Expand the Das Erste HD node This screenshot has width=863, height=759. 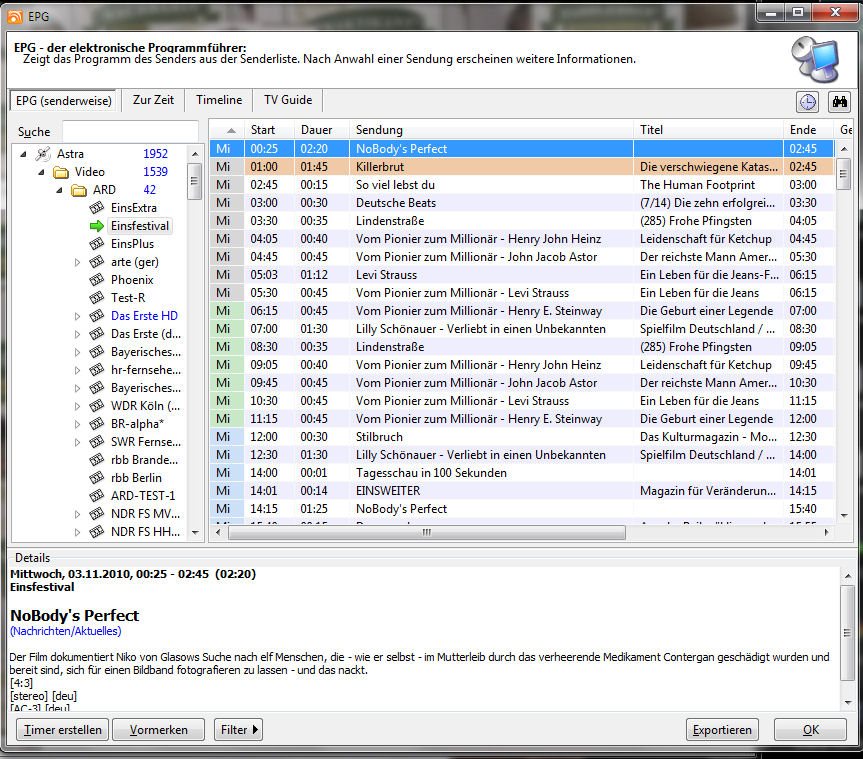point(78,316)
